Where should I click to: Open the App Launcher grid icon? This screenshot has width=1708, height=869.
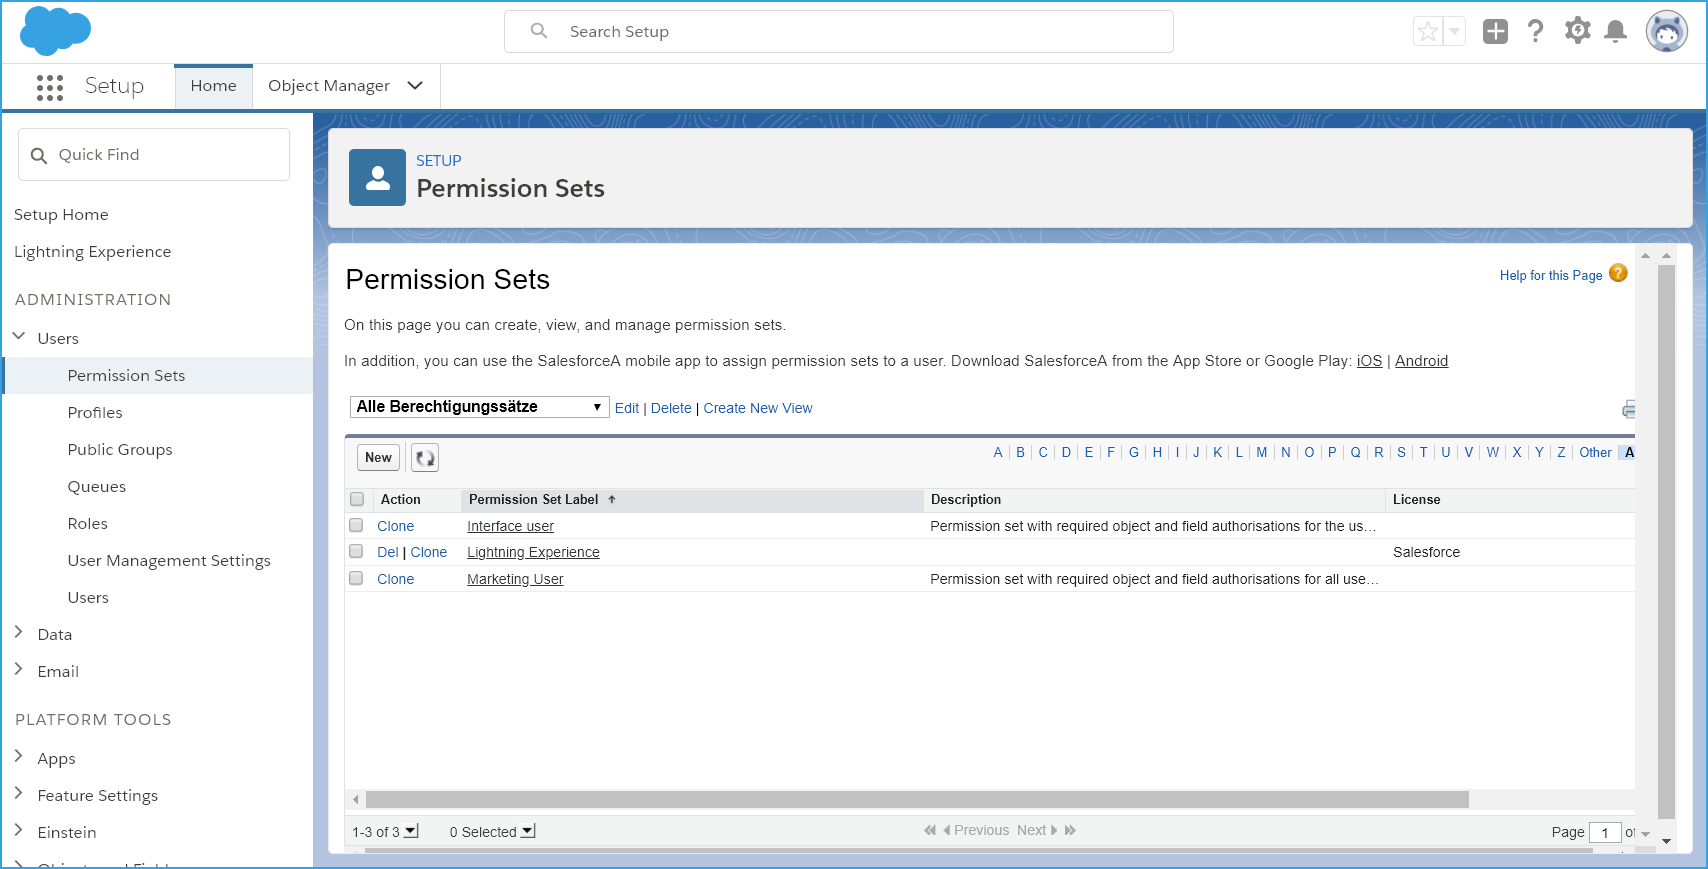(50, 87)
